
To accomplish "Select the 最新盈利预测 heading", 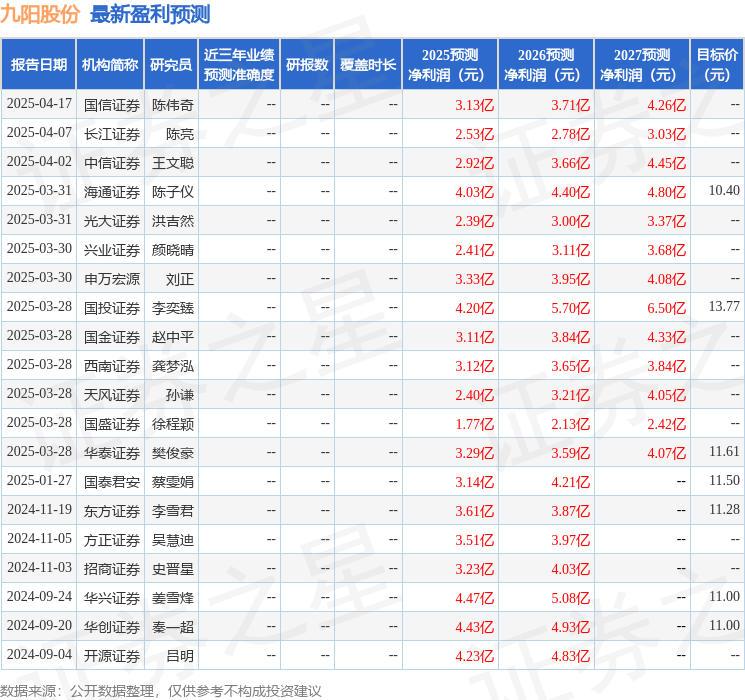I will pyautogui.click(x=150, y=15).
